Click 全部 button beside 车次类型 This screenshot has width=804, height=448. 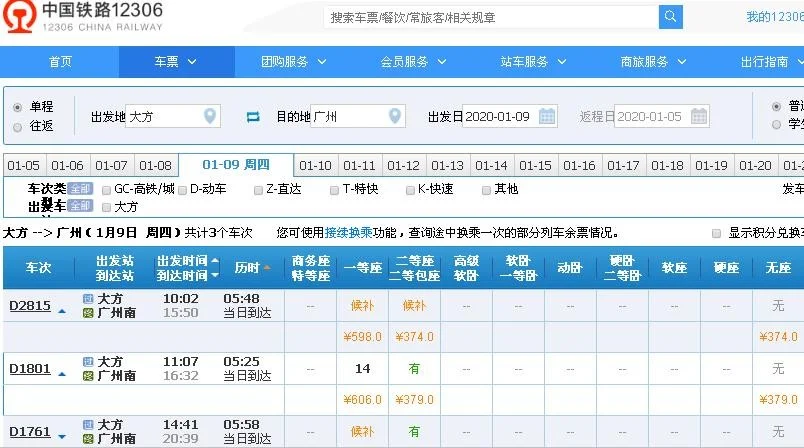click(x=80, y=189)
